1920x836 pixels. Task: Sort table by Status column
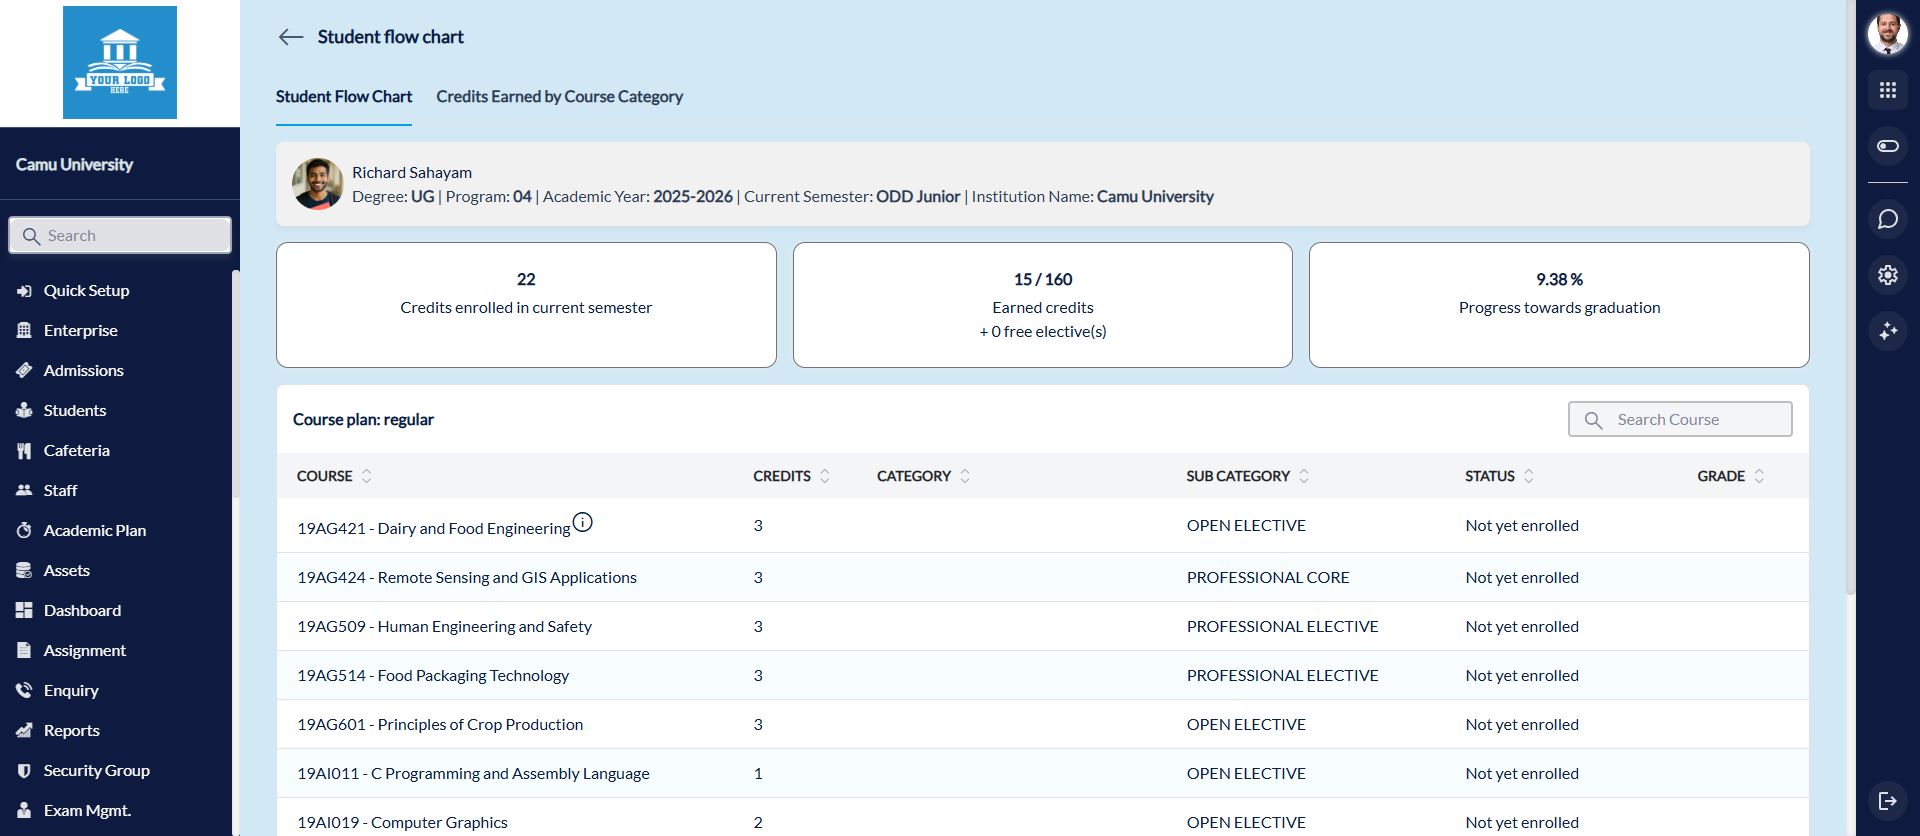click(x=1528, y=476)
